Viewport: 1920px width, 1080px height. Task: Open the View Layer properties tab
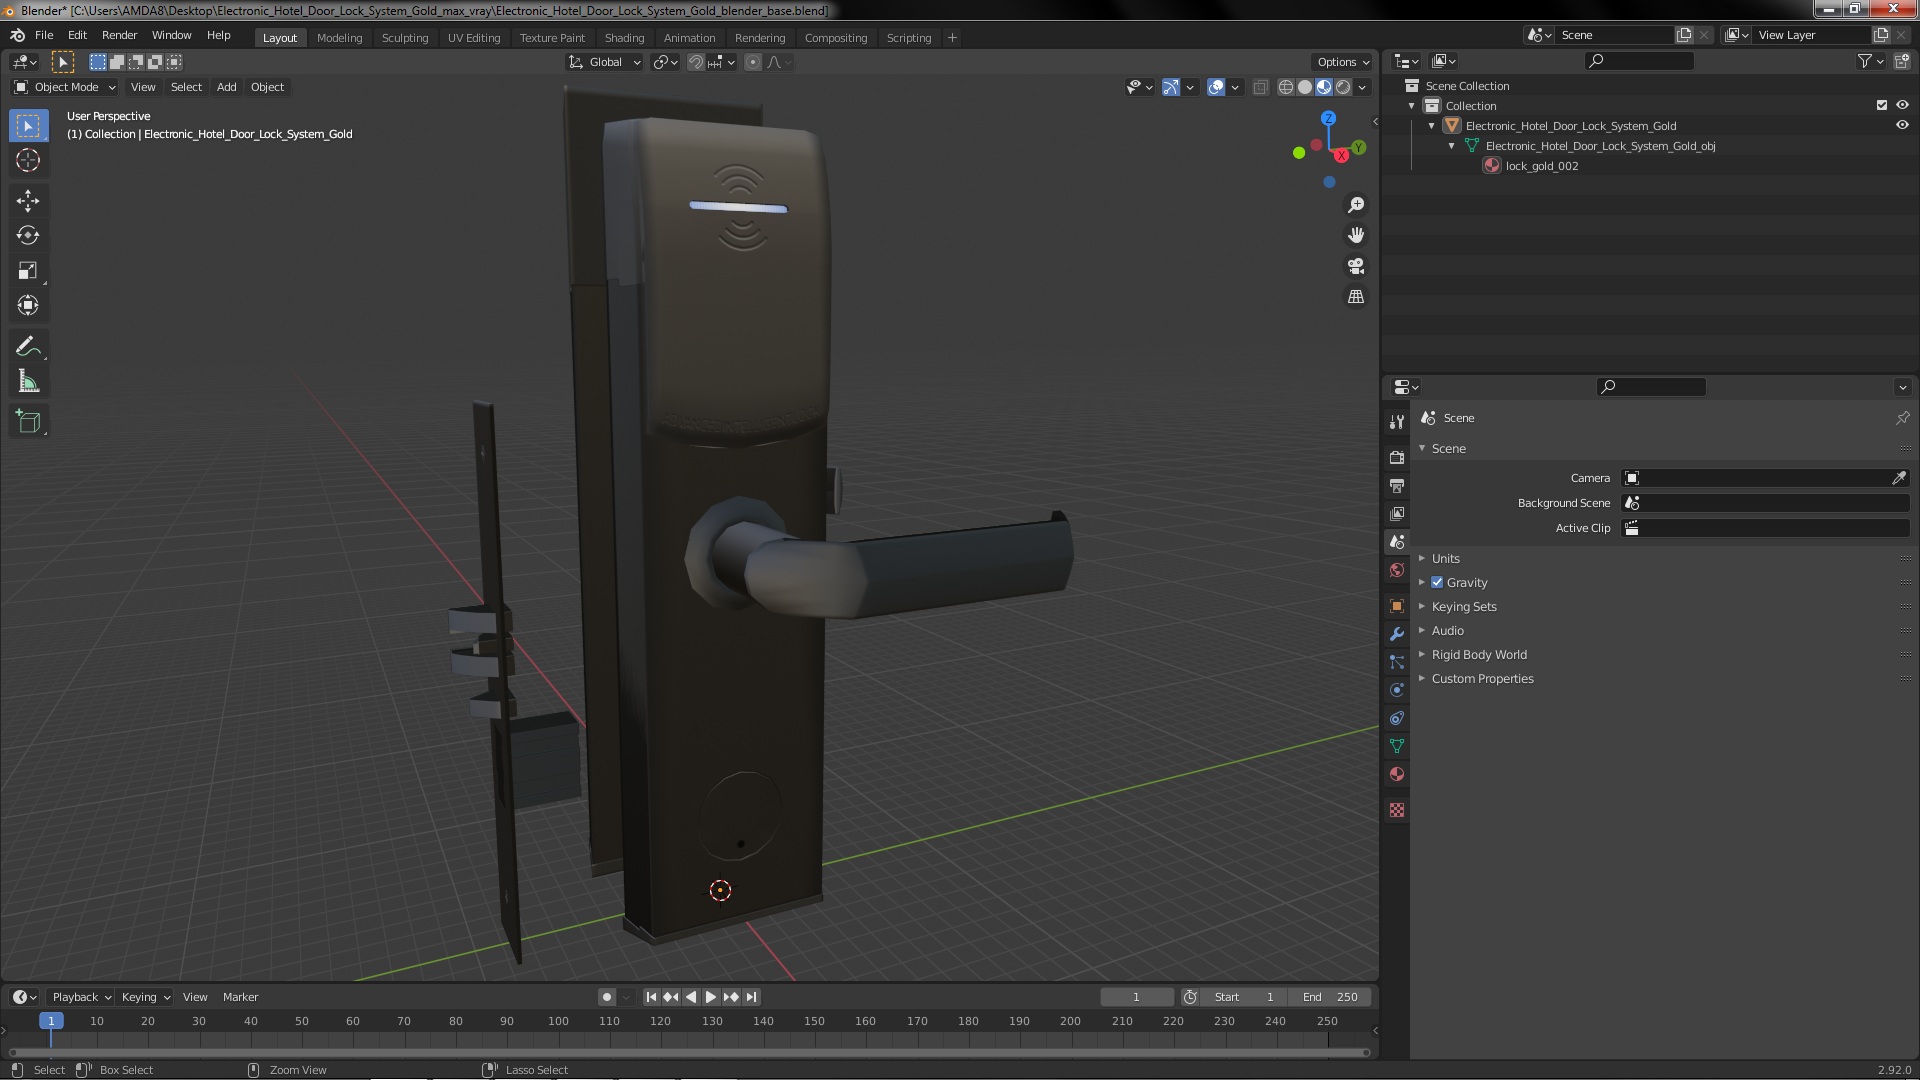[x=1397, y=513]
